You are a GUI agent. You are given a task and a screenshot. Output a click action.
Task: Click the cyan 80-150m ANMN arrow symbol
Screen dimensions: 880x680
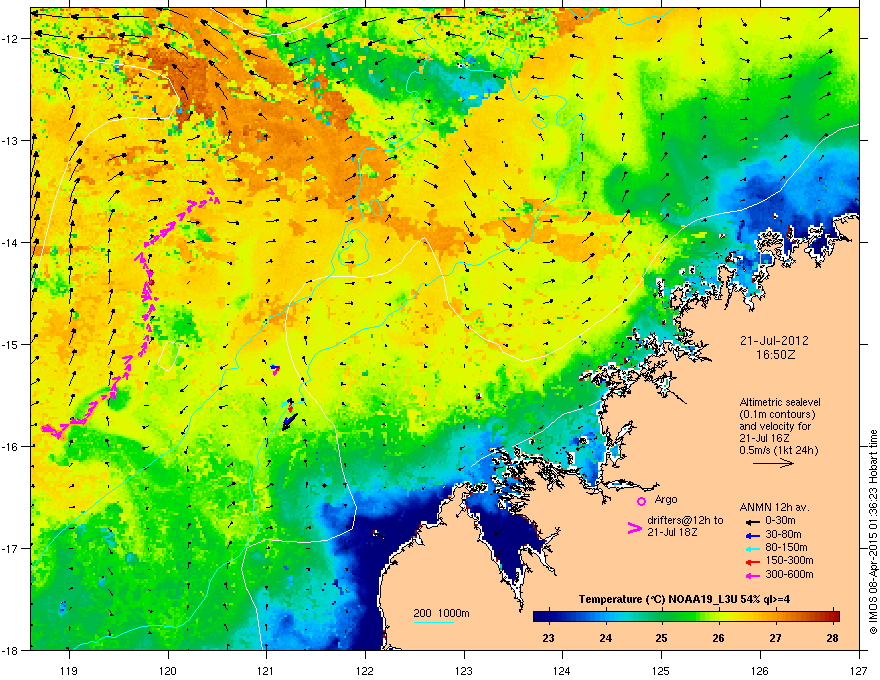pyautogui.click(x=751, y=548)
